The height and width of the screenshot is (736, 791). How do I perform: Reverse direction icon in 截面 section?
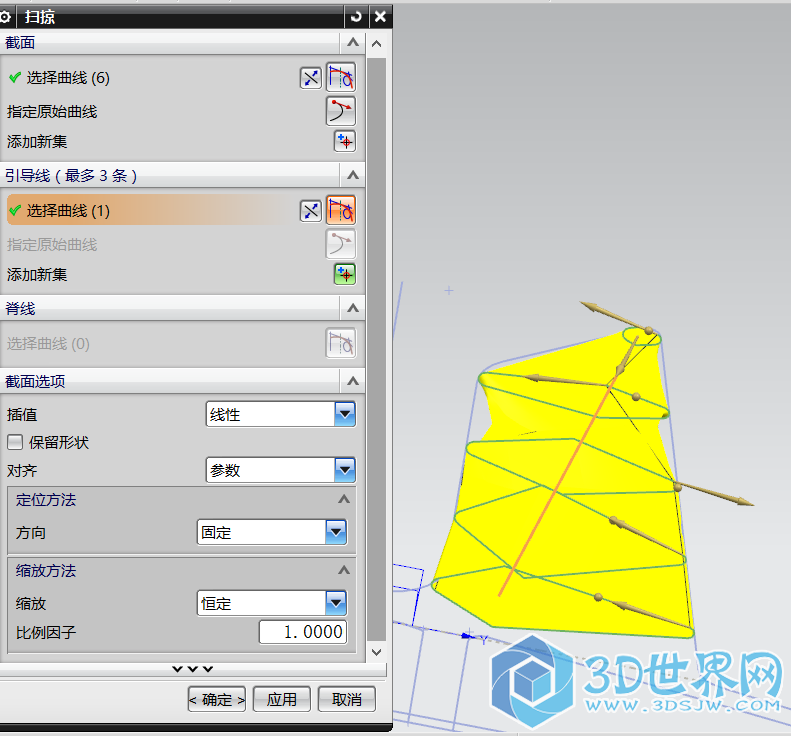311,78
